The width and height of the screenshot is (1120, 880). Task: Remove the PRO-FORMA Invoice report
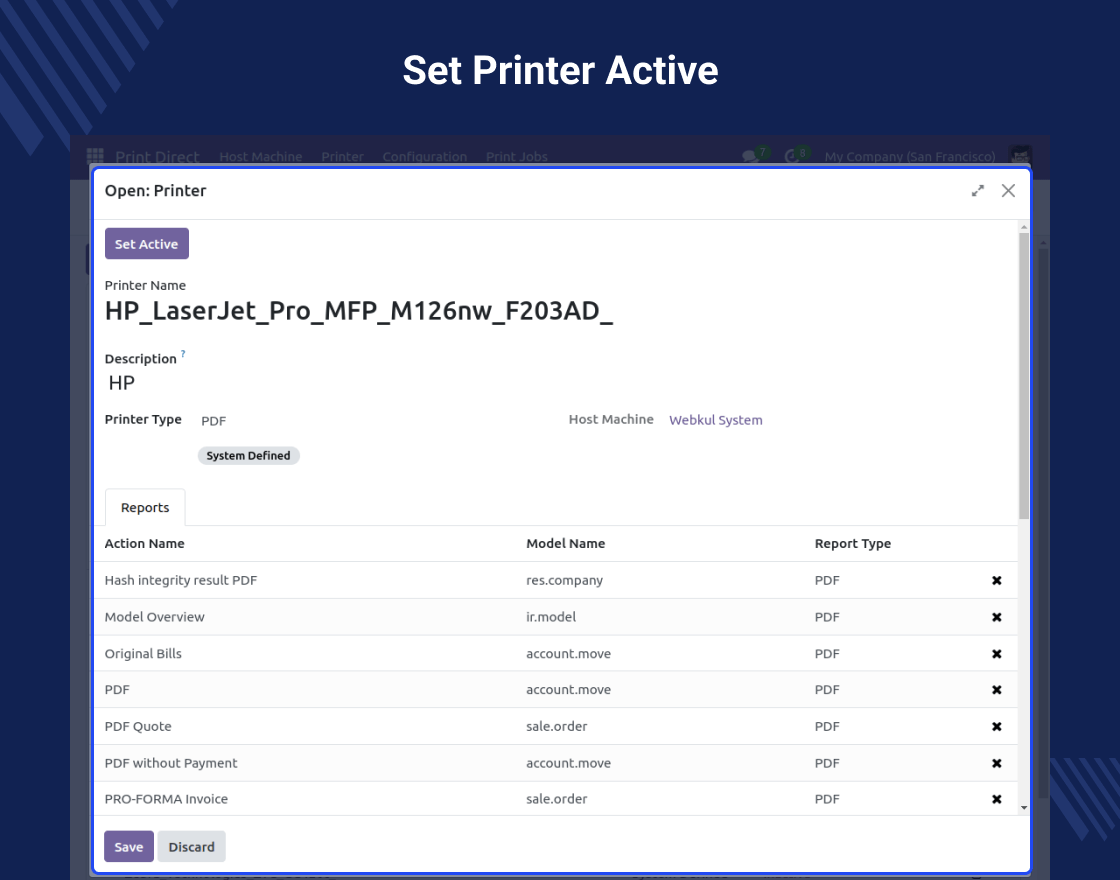(996, 799)
